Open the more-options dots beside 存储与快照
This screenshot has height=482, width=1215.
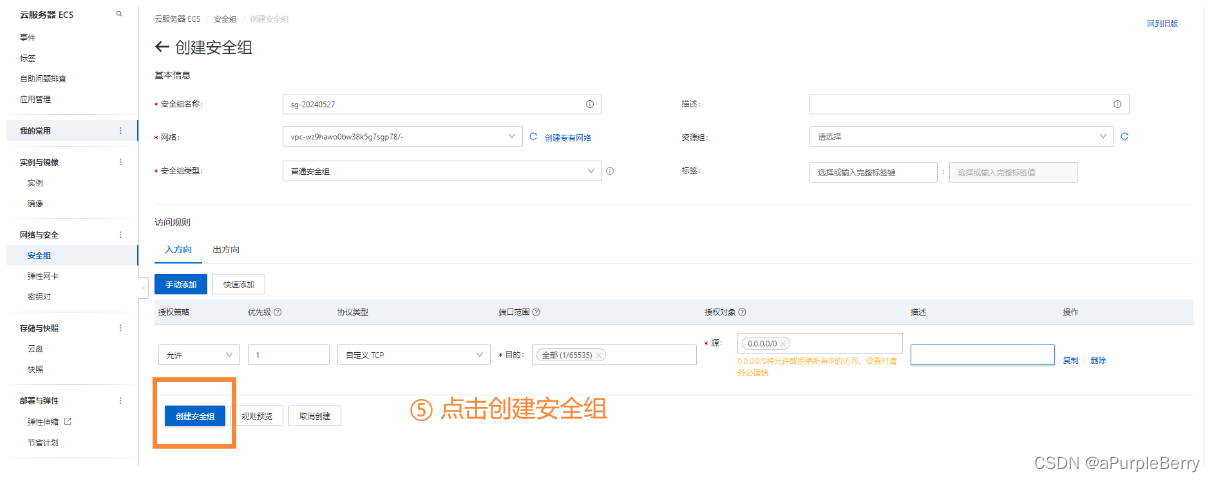point(121,328)
